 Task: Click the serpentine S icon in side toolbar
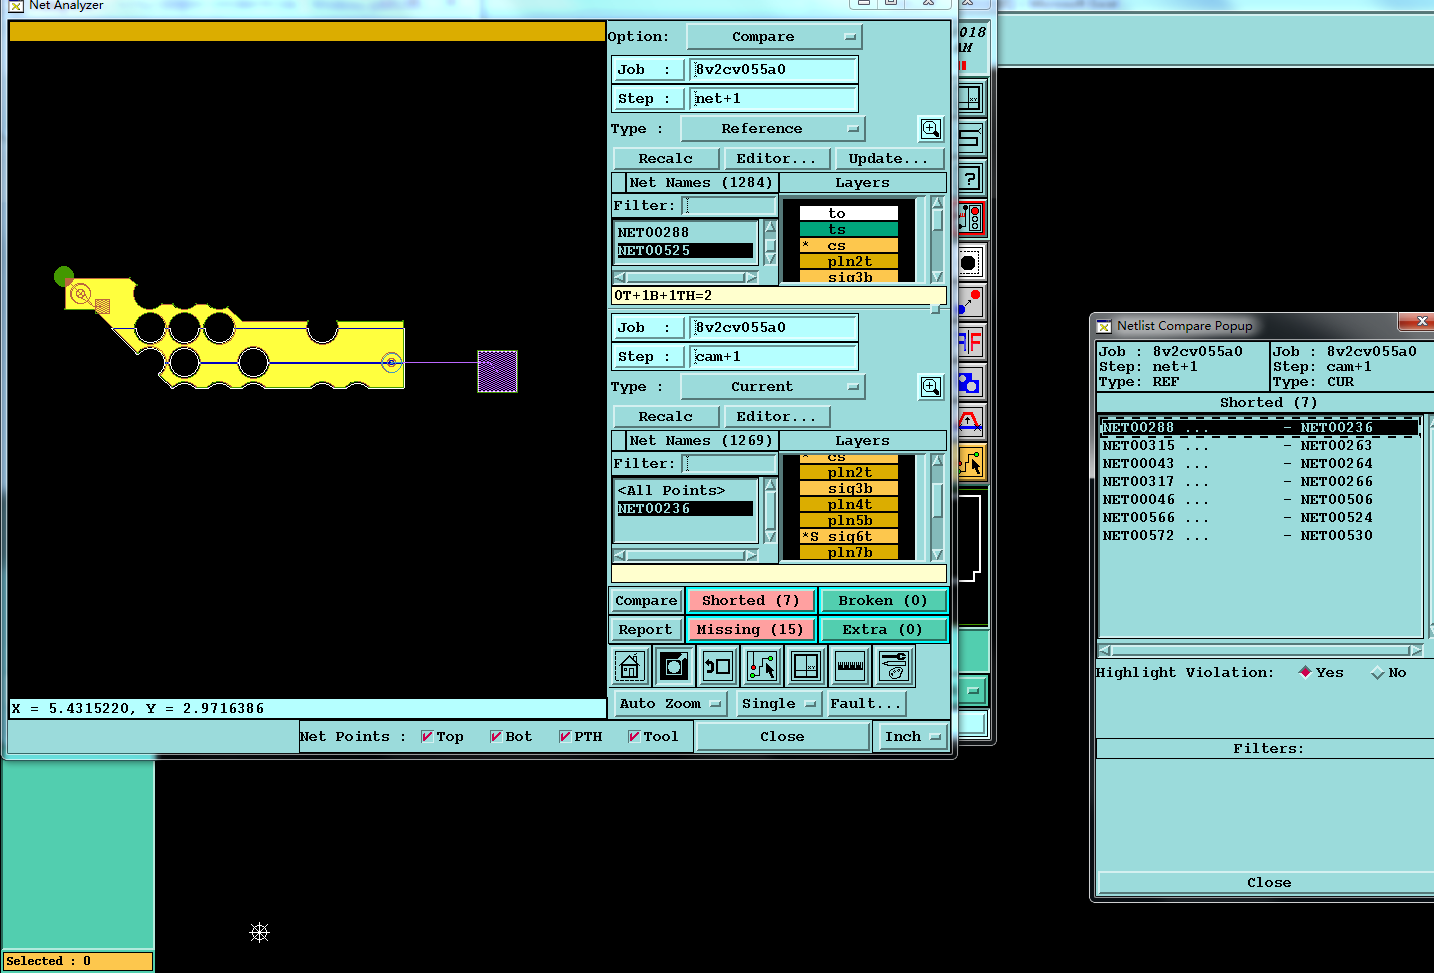(x=970, y=138)
